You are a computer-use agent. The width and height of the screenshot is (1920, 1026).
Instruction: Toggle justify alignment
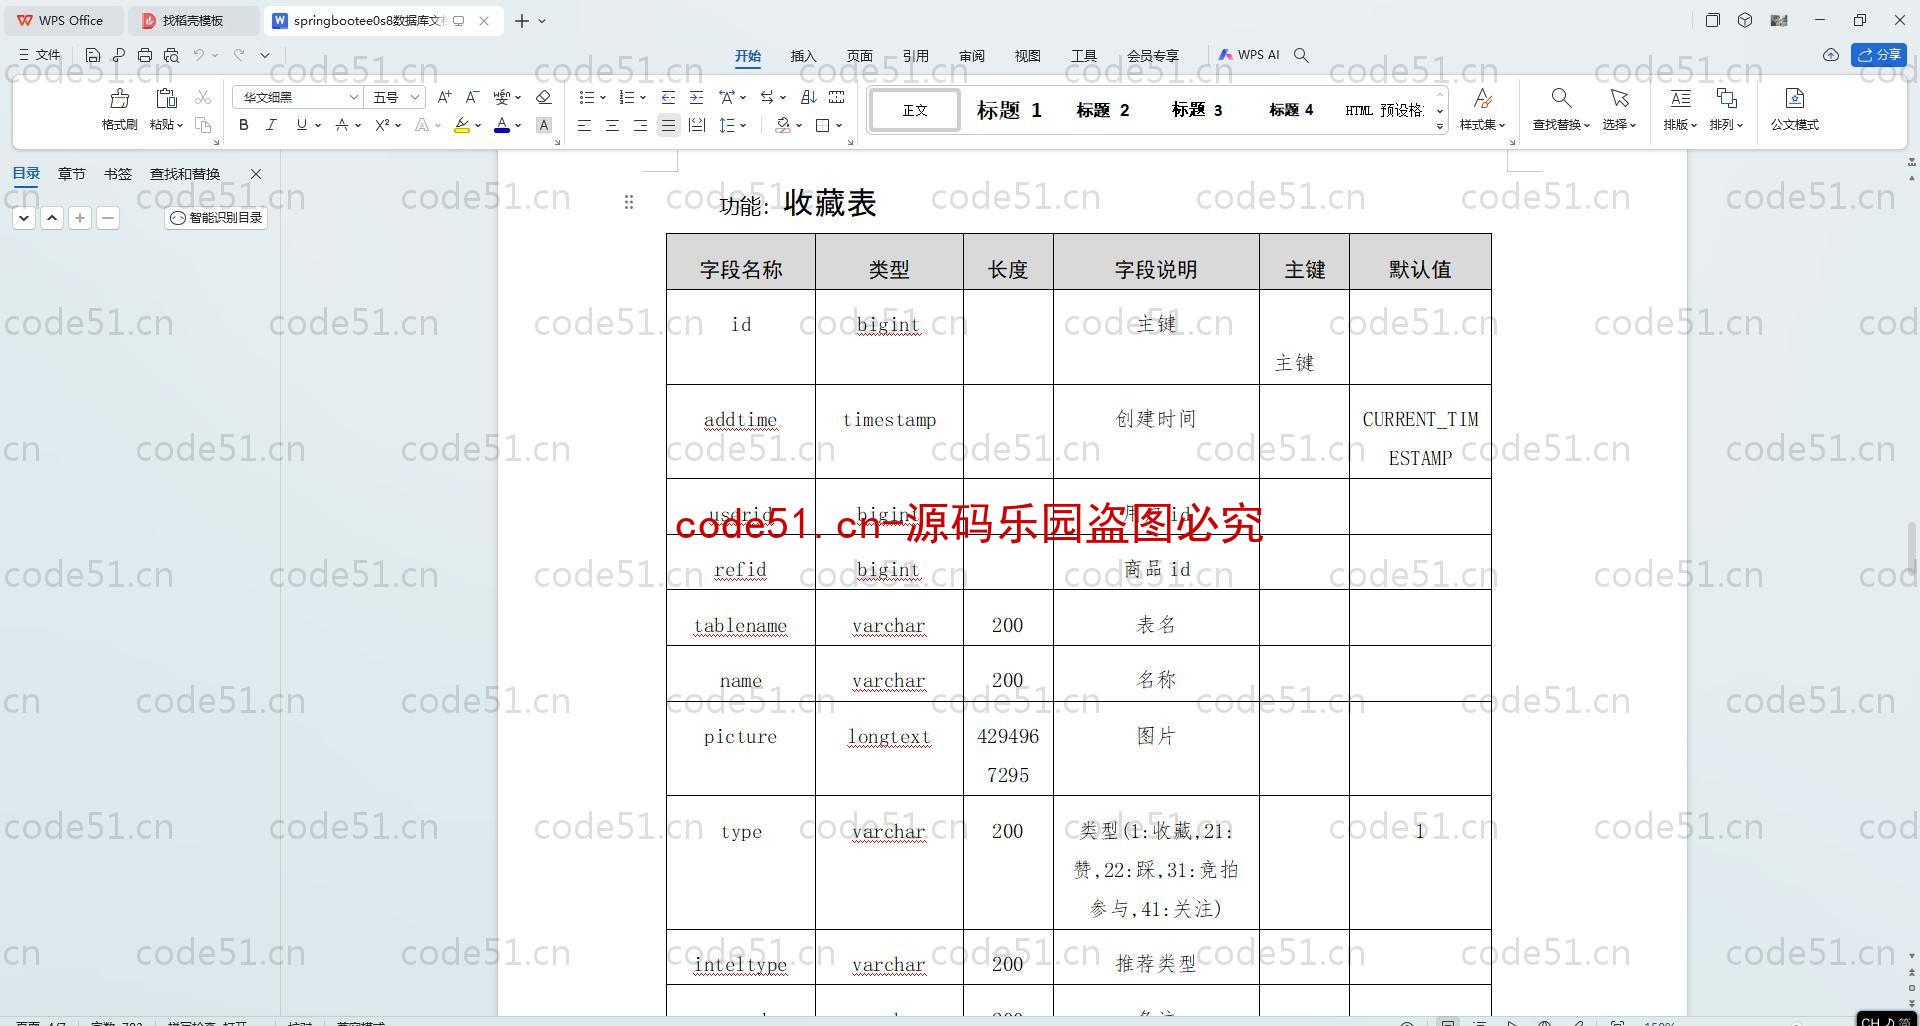pos(668,125)
